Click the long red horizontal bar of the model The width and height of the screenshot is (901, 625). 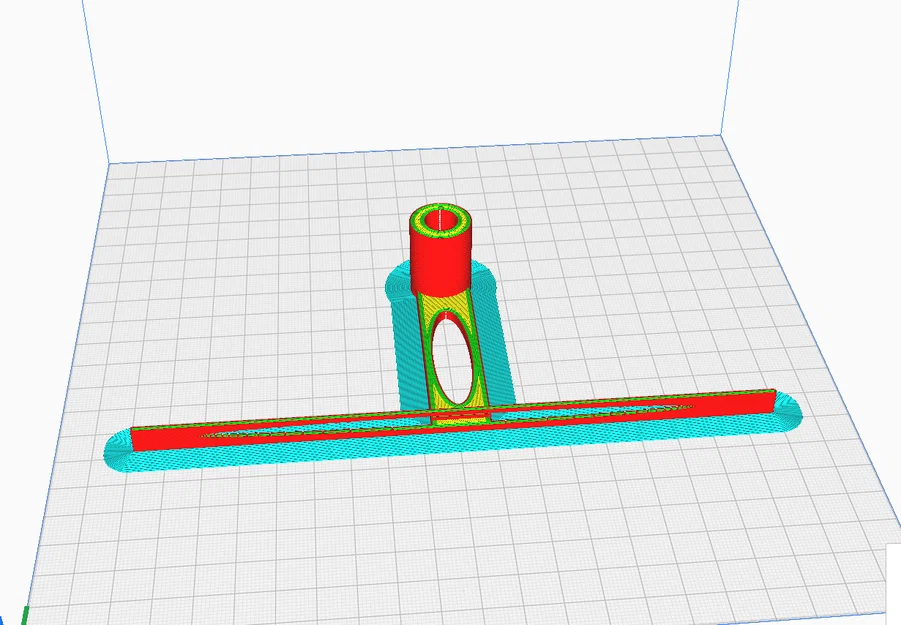pos(453,420)
